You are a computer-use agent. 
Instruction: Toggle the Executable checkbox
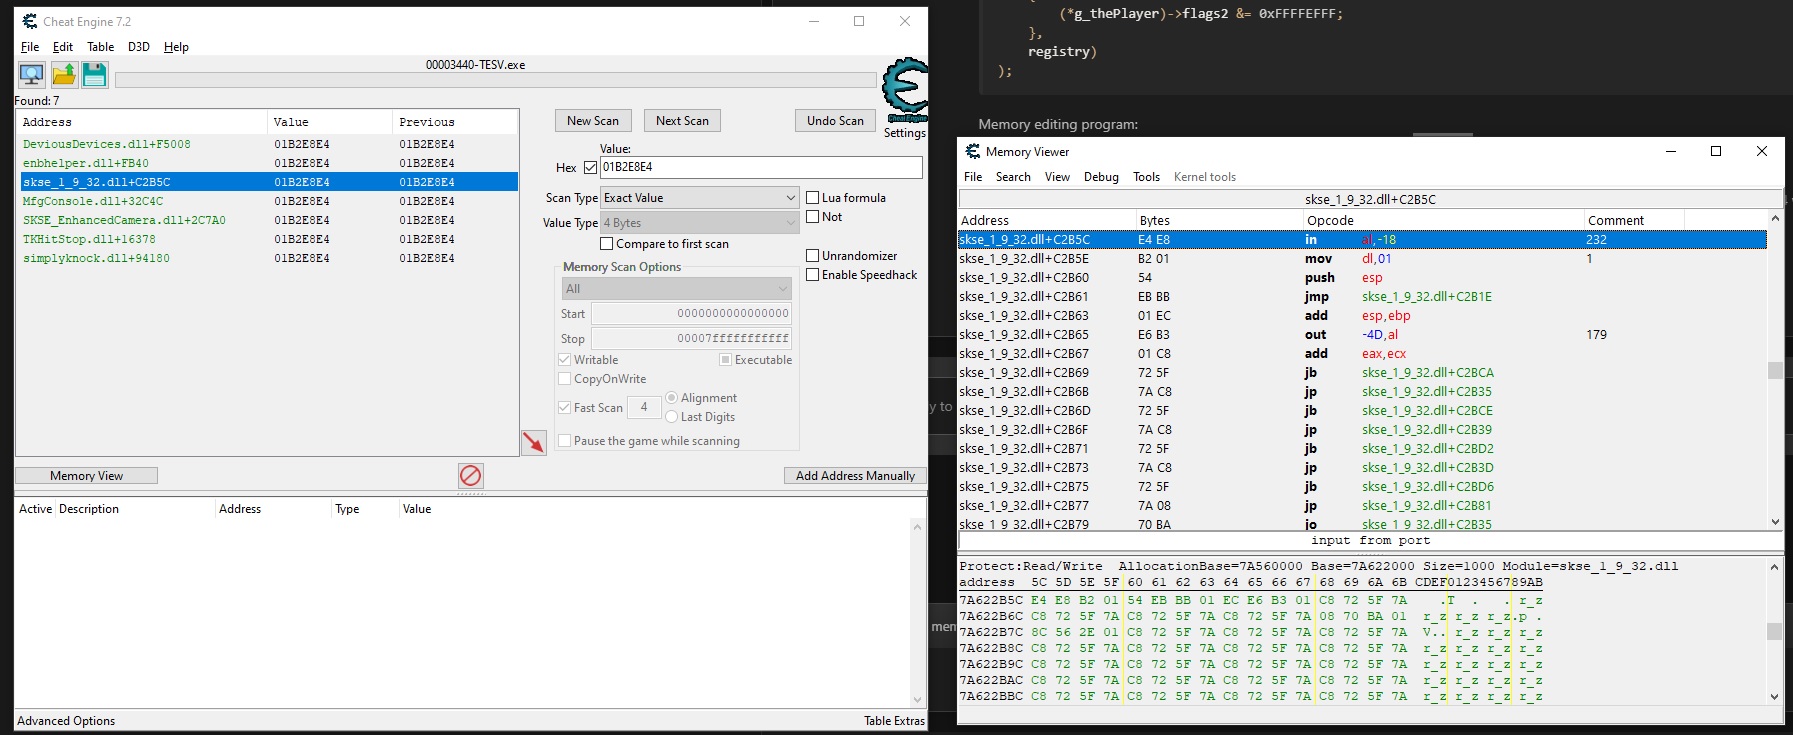point(726,360)
